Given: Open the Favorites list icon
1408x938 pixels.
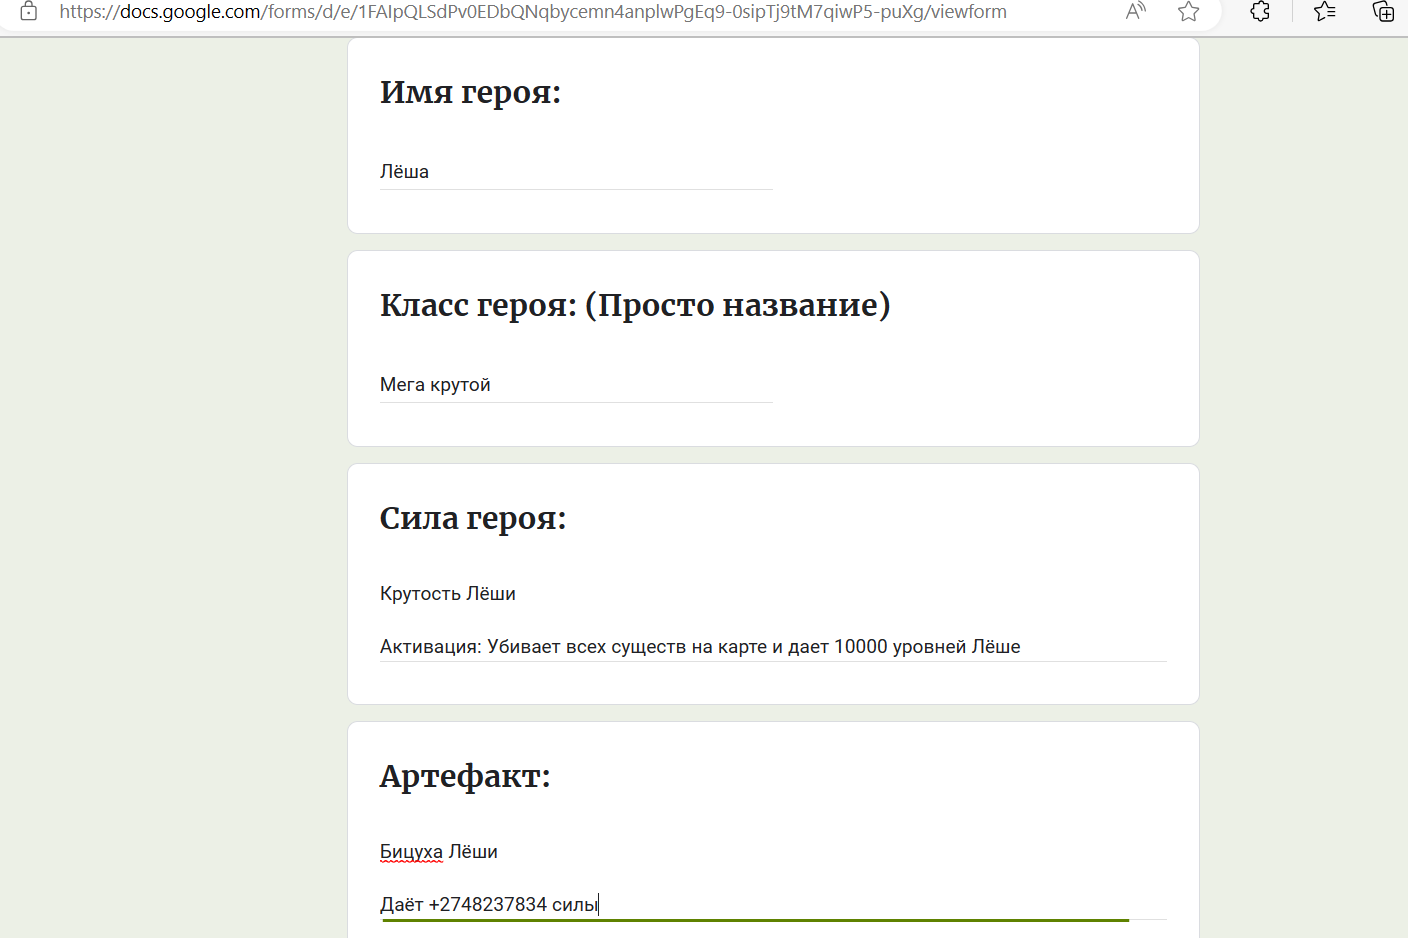Looking at the screenshot, I should point(1325,12).
